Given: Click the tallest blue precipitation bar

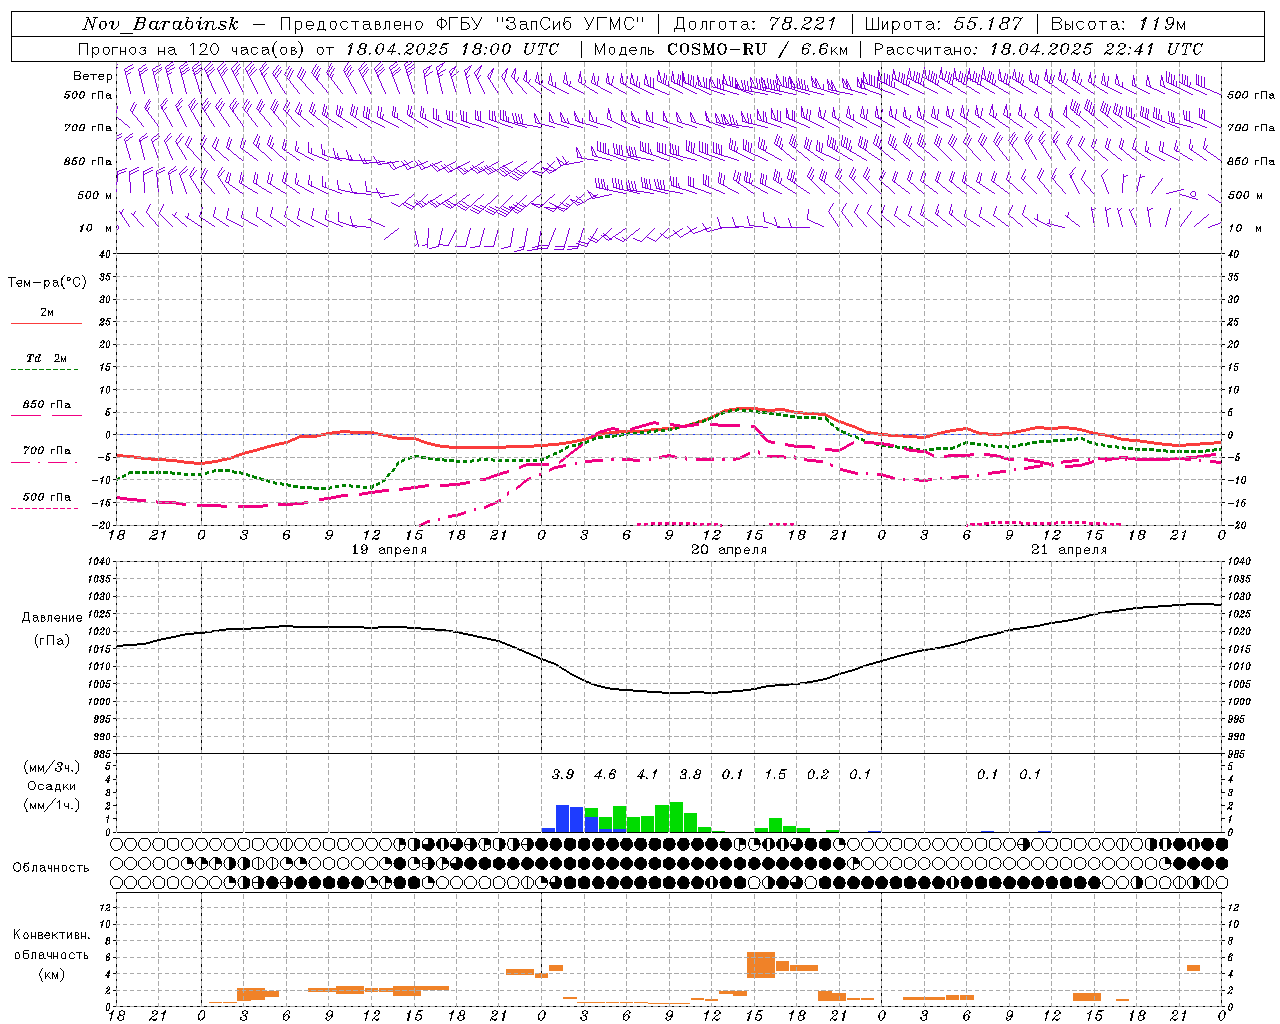Looking at the screenshot, I should point(563,819).
